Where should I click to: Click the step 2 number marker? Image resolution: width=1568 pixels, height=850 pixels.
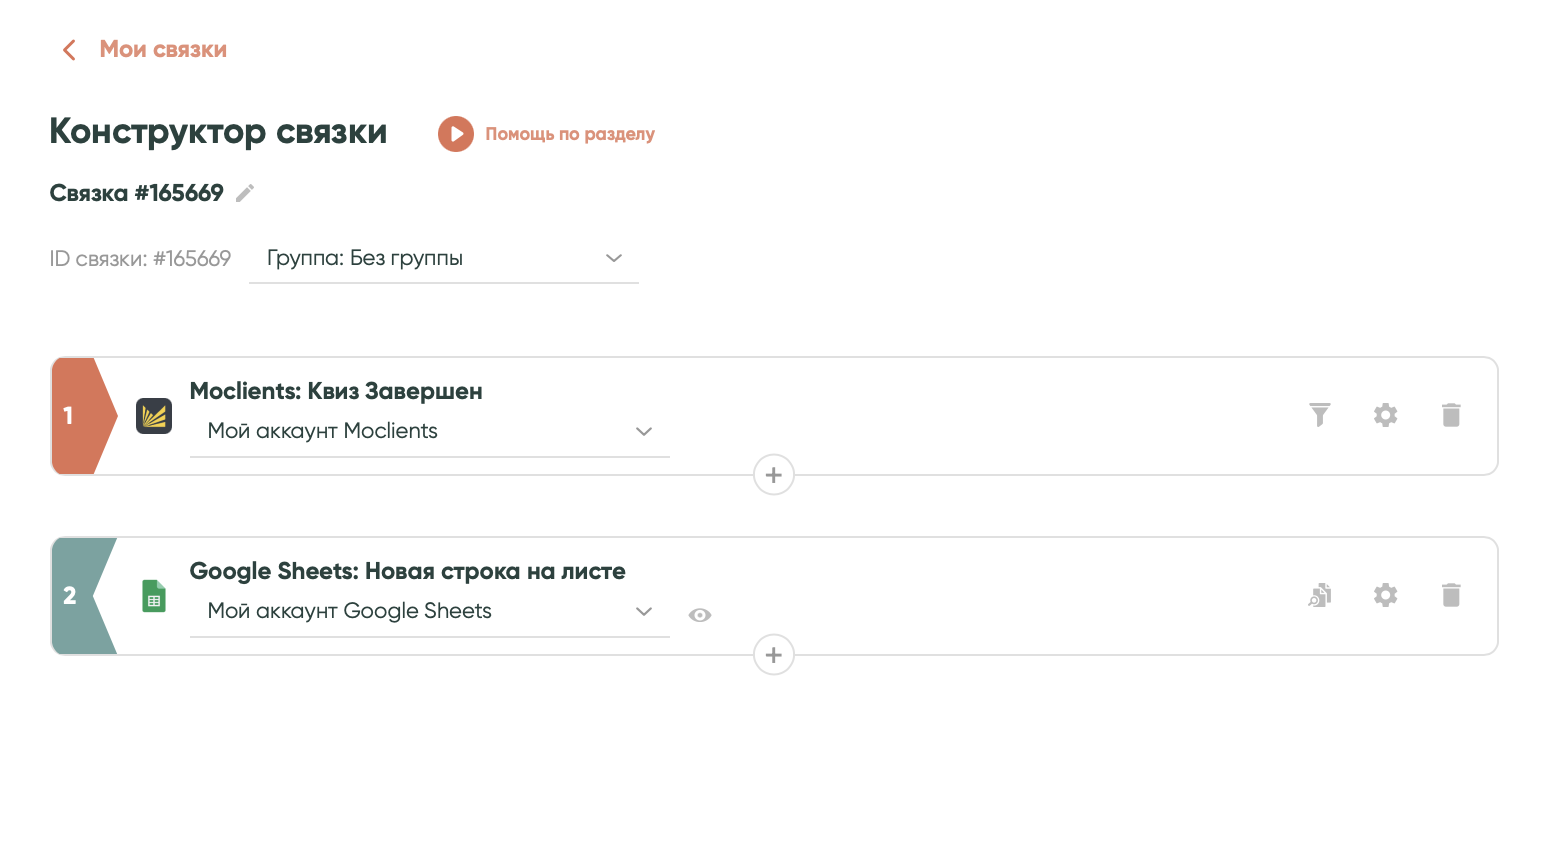pos(72,596)
